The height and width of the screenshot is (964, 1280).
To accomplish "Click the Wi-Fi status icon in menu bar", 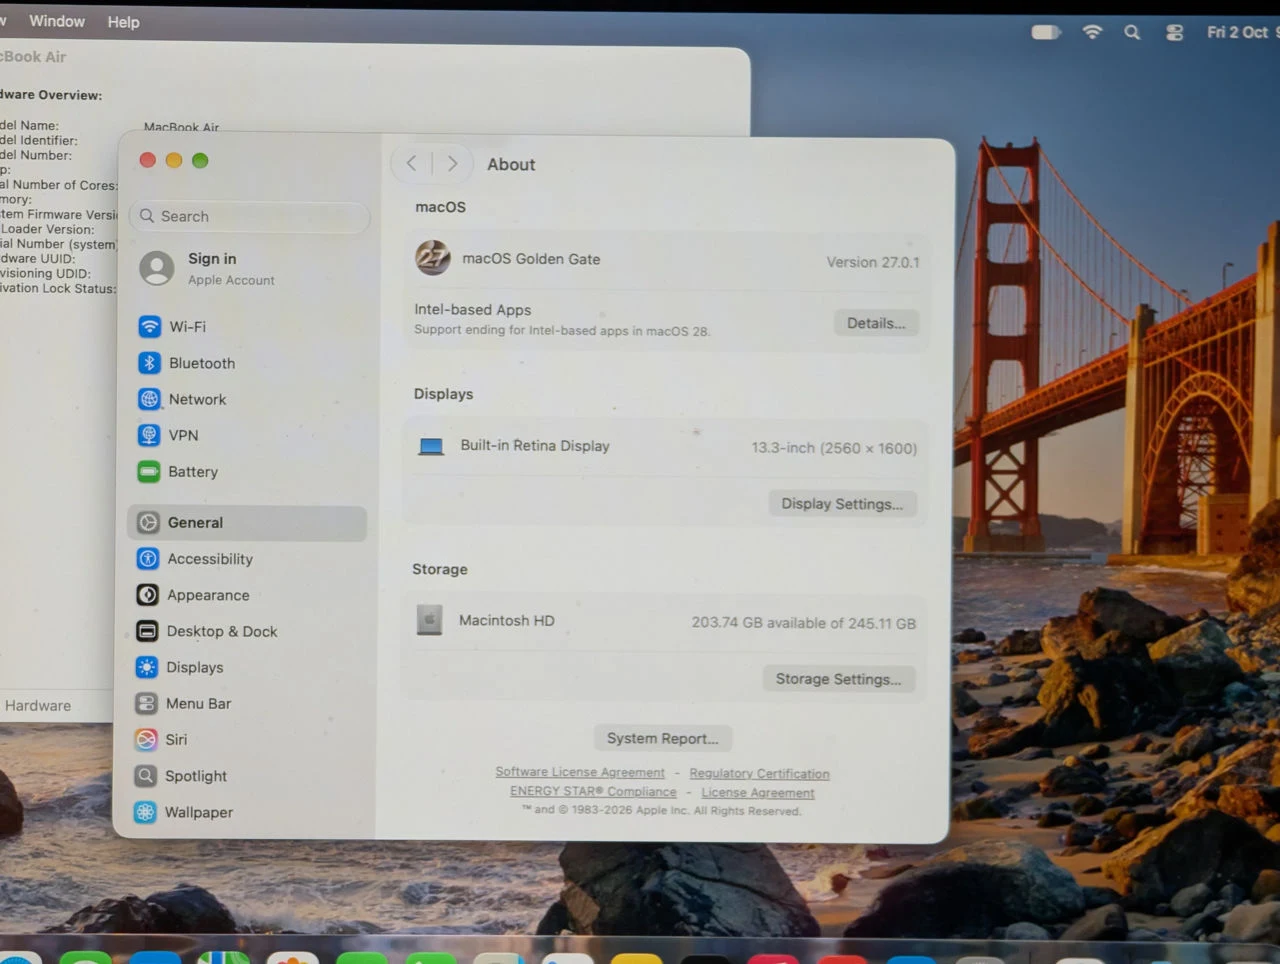I will coord(1092,32).
